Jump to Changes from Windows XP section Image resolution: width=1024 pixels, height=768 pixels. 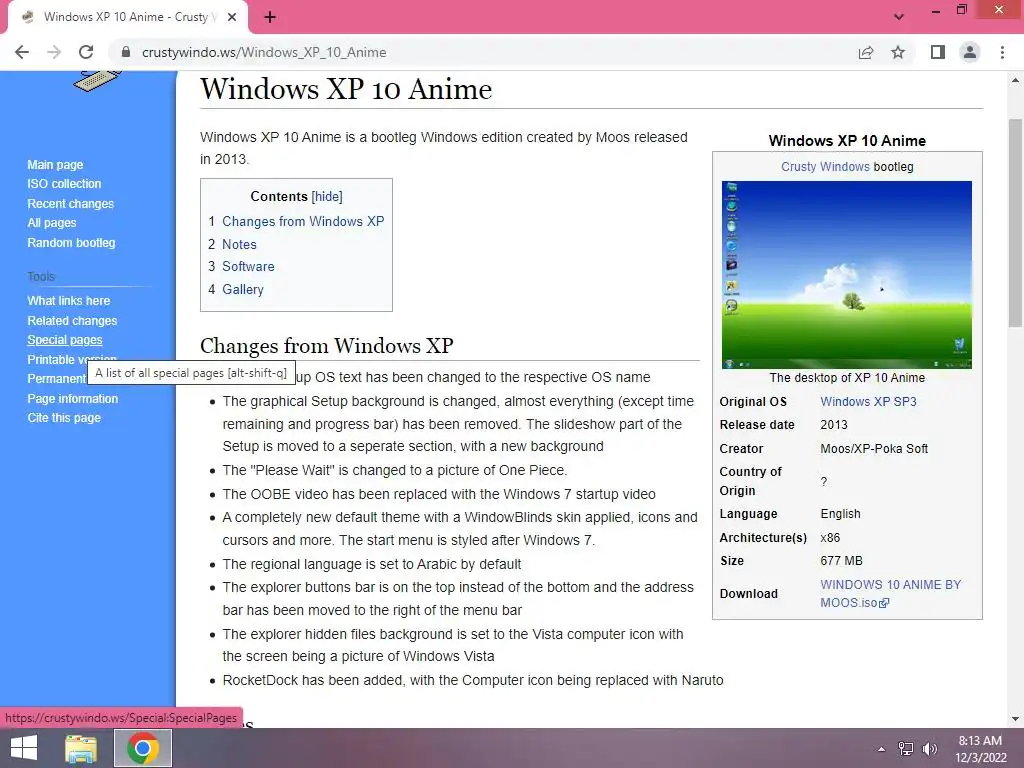pyautogui.click(x=303, y=221)
